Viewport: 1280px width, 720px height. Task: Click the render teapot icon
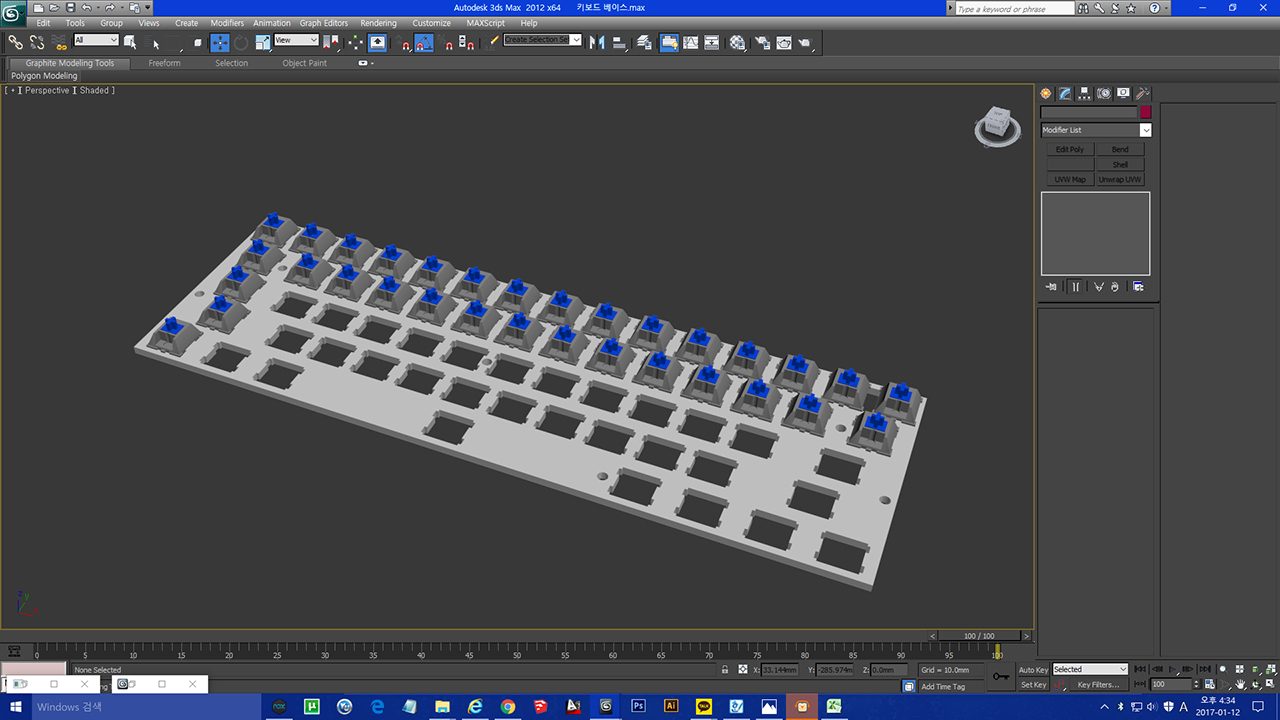pos(806,42)
